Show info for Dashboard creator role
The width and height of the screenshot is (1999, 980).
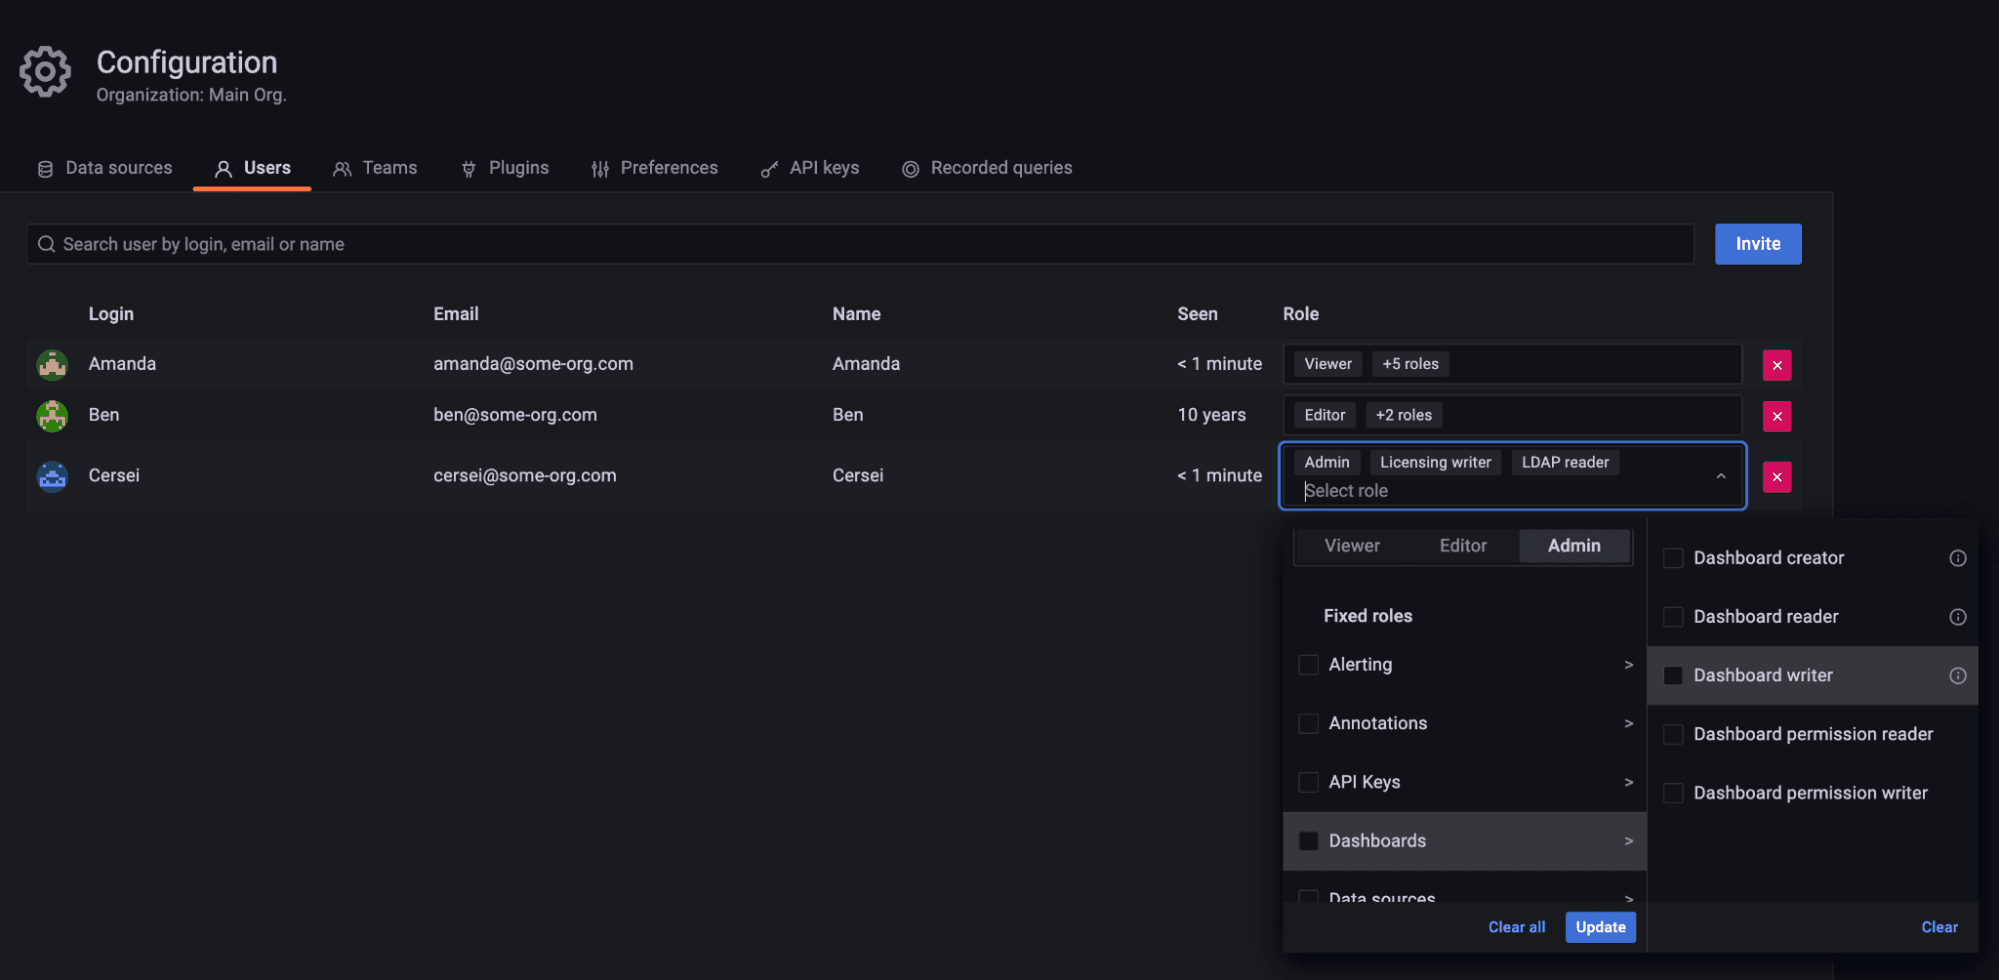tap(1957, 558)
